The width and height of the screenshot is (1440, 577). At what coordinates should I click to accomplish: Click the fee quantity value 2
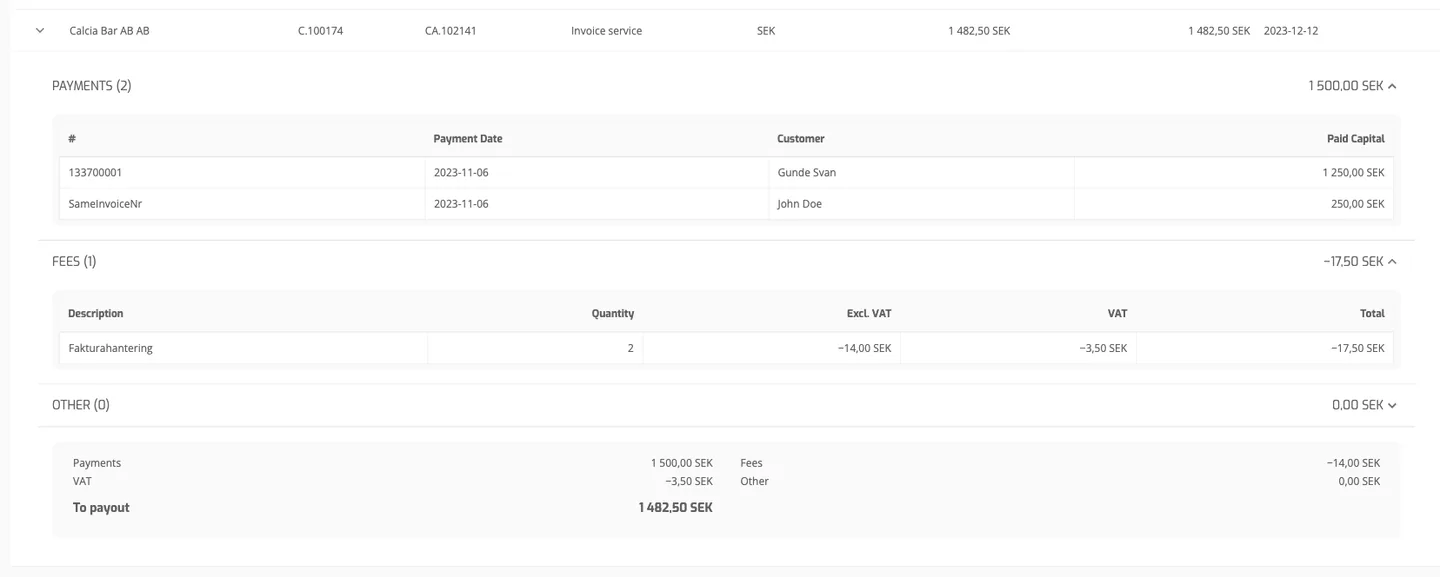click(x=630, y=348)
